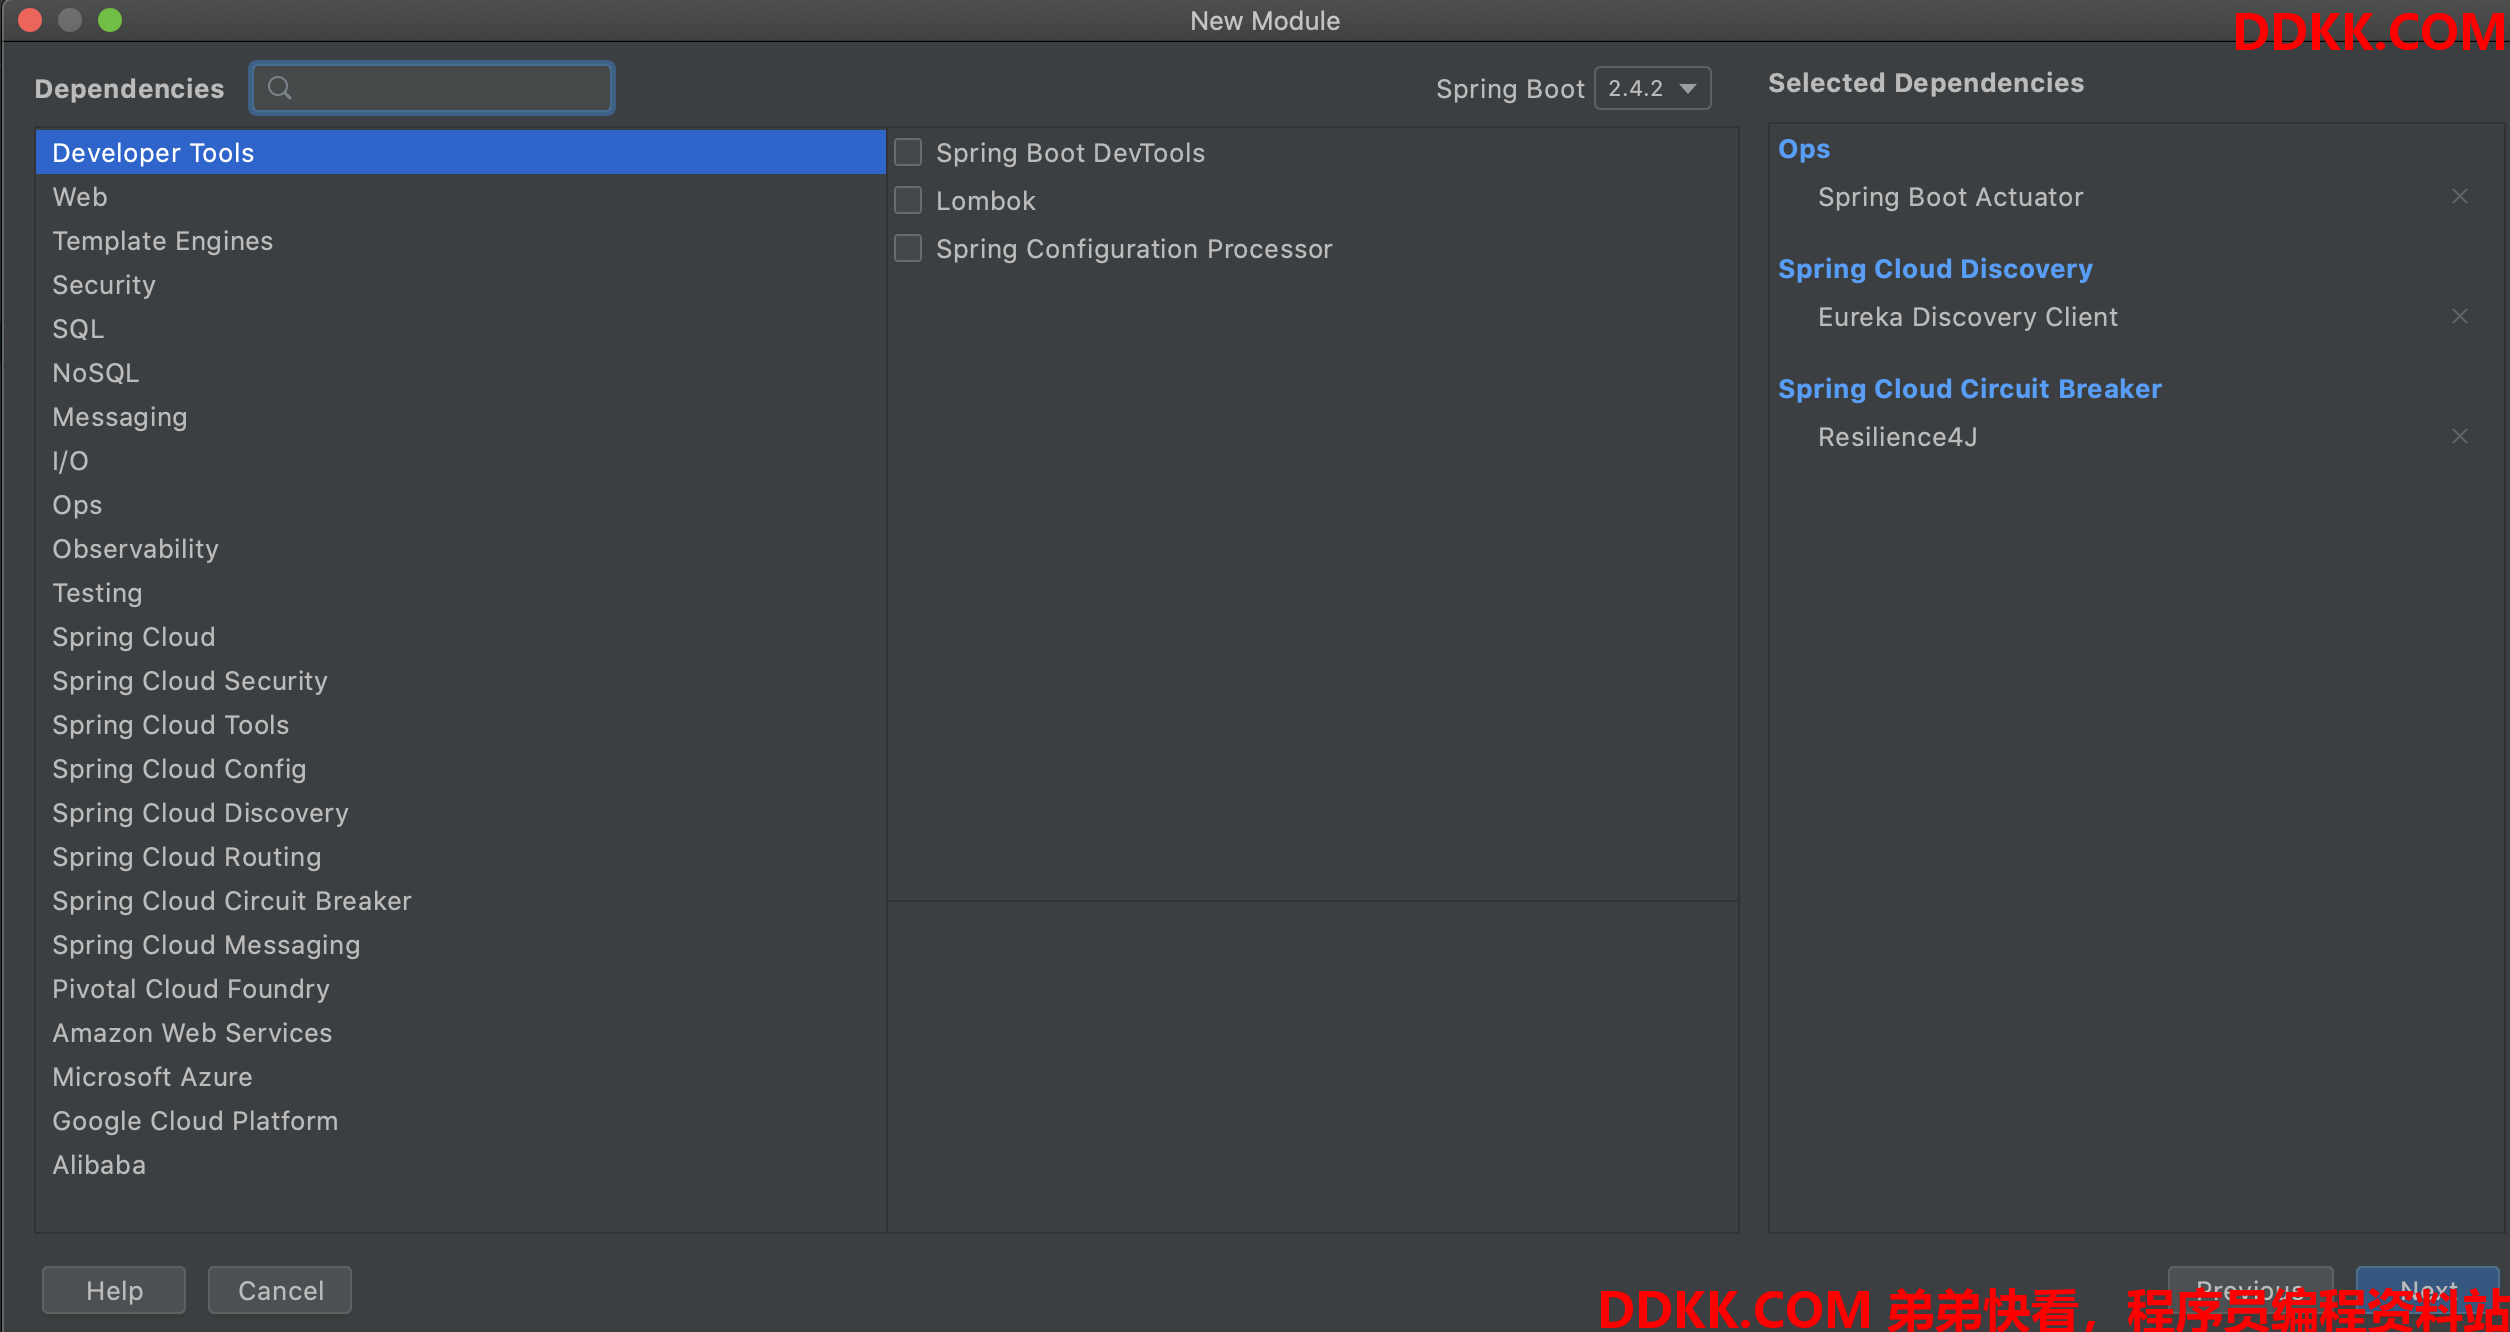Select Google Cloud Platform category
The height and width of the screenshot is (1332, 2510).
point(461,1120)
